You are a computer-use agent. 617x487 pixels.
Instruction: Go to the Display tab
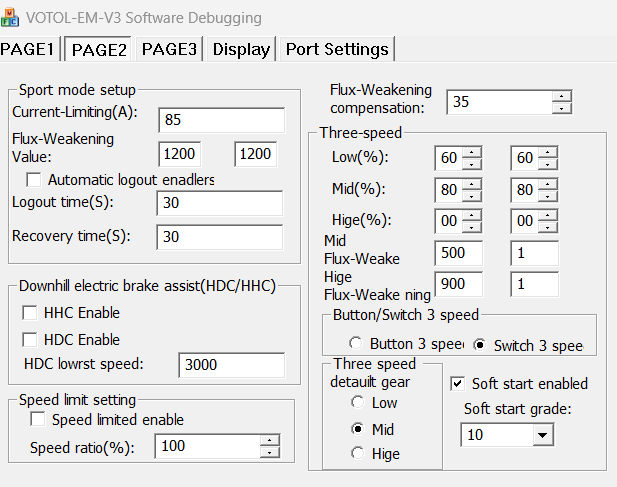tap(241, 49)
